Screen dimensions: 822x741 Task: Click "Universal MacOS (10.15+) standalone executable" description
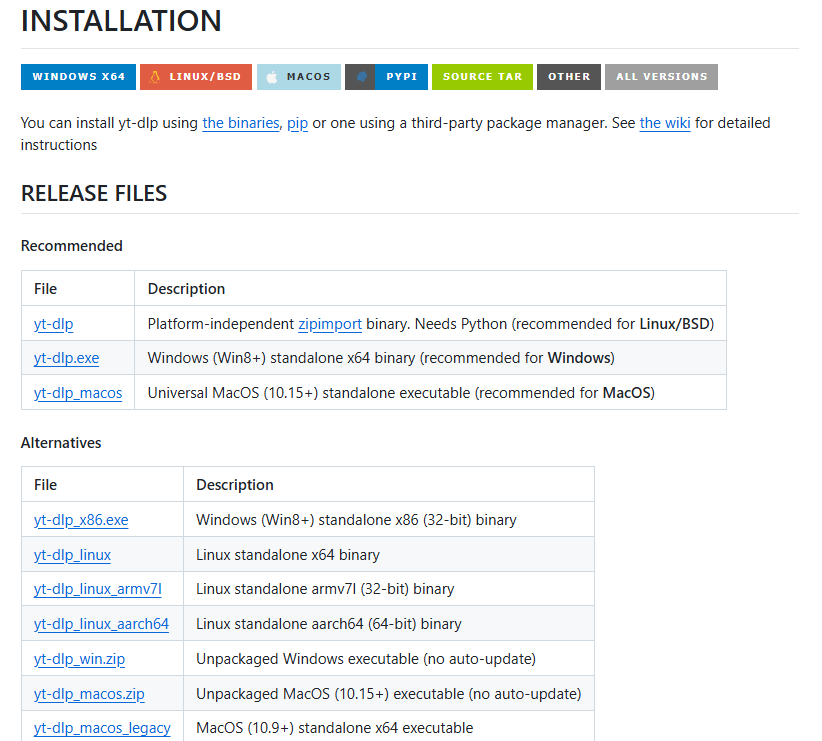[x=401, y=393]
